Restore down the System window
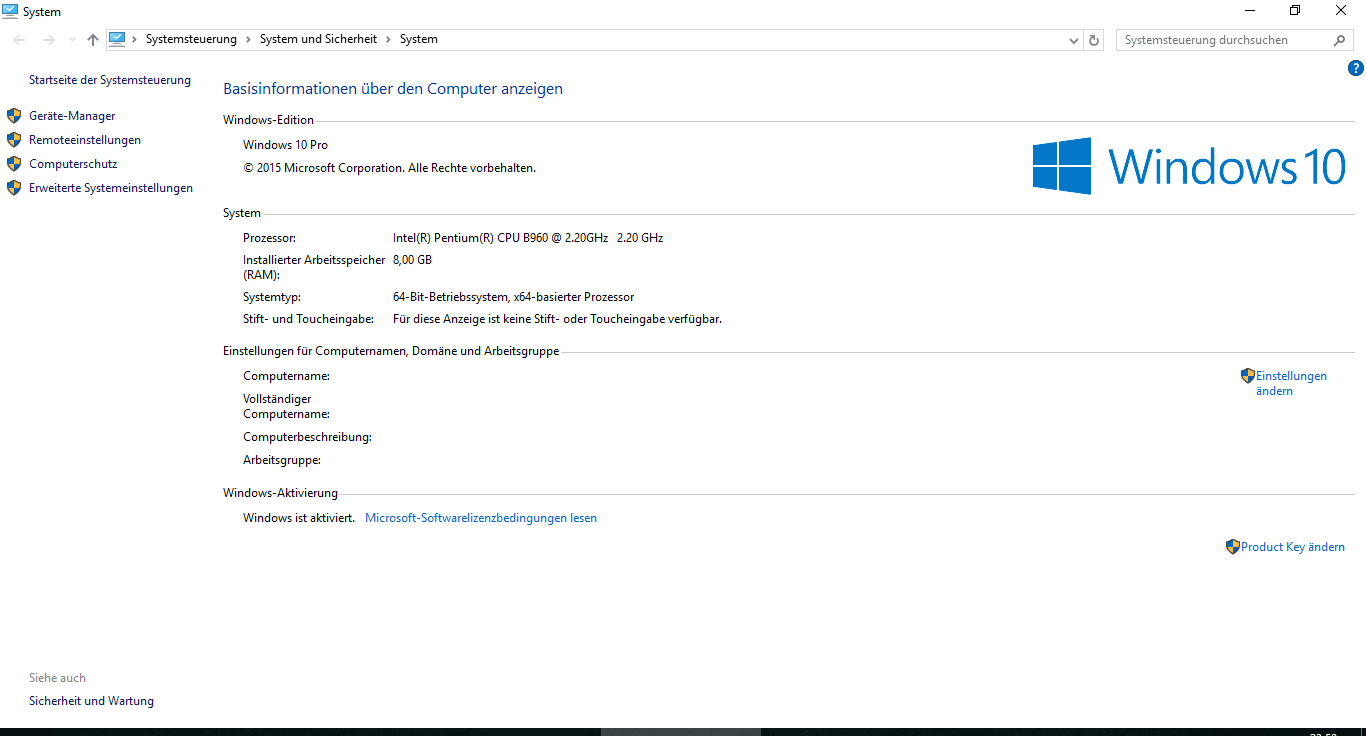 pyautogui.click(x=1295, y=11)
